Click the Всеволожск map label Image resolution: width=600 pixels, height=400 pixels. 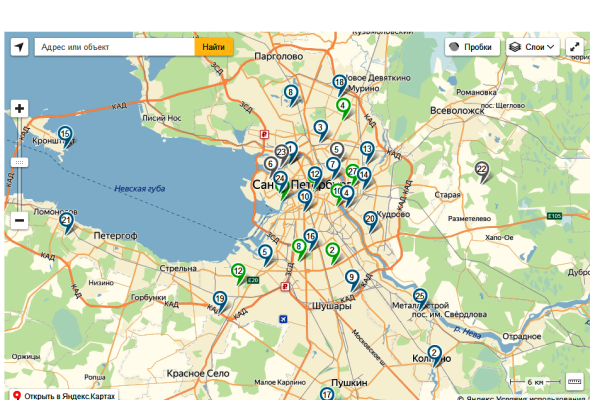point(457,111)
